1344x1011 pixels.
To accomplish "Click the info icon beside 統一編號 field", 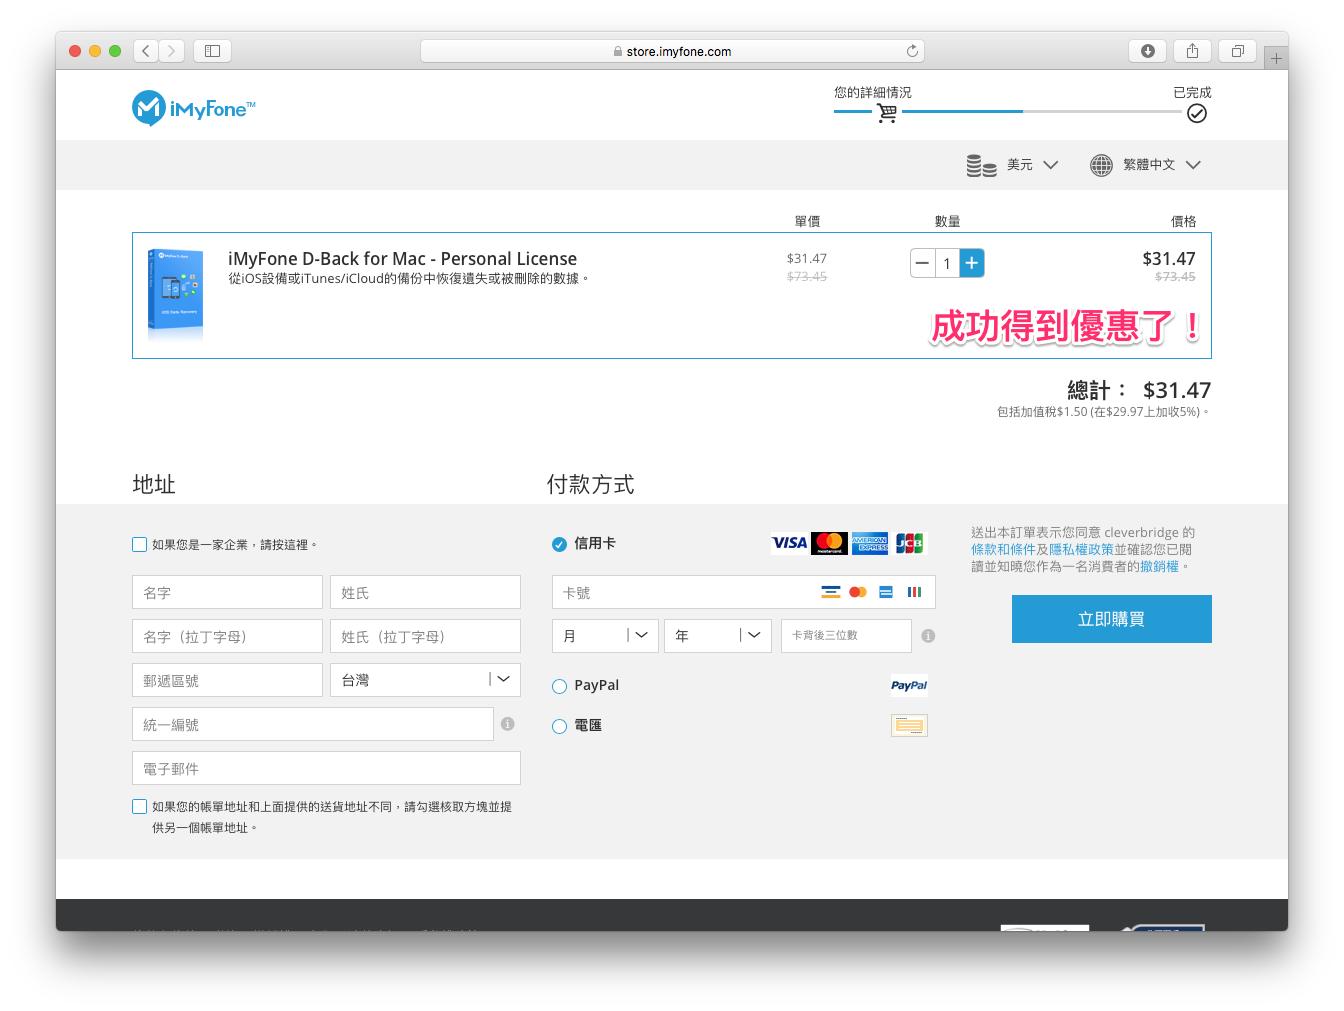I will [x=508, y=724].
